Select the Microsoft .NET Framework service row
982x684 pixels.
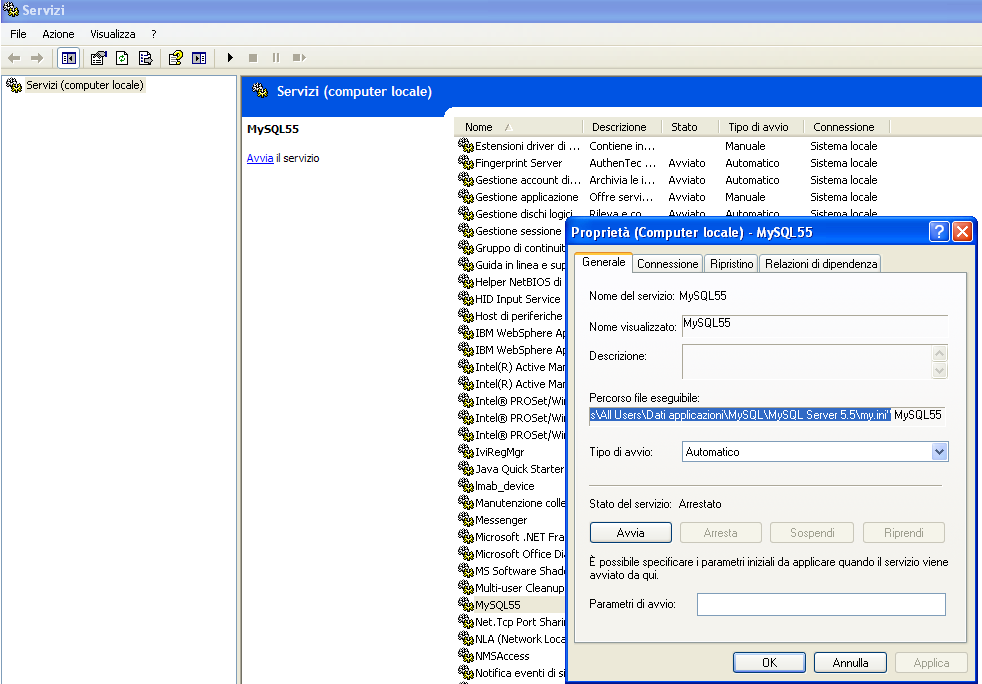pos(511,537)
